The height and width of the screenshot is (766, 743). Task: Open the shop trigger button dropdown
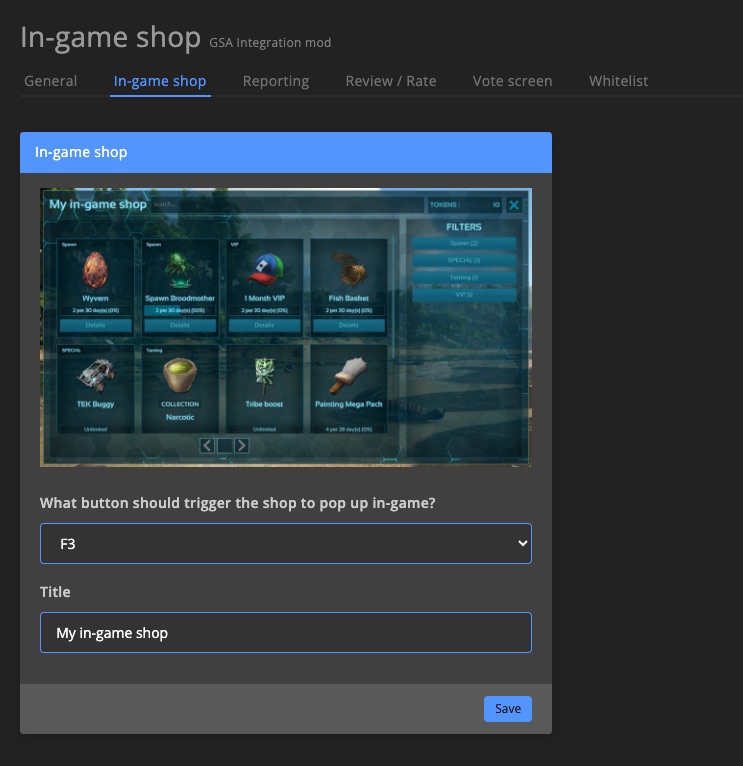pos(285,544)
